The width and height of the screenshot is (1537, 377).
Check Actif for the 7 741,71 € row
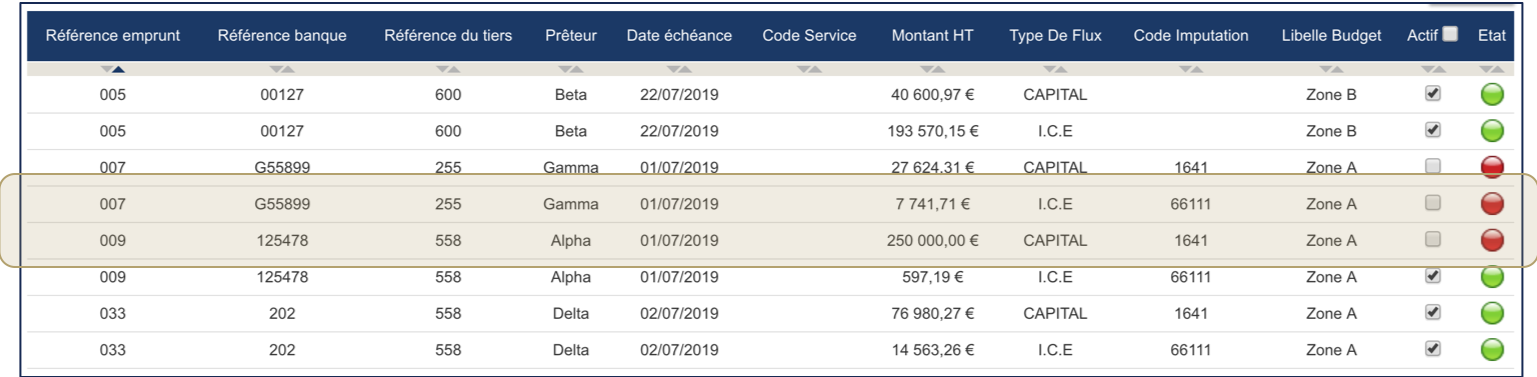pyautogui.click(x=1433, y=203)
